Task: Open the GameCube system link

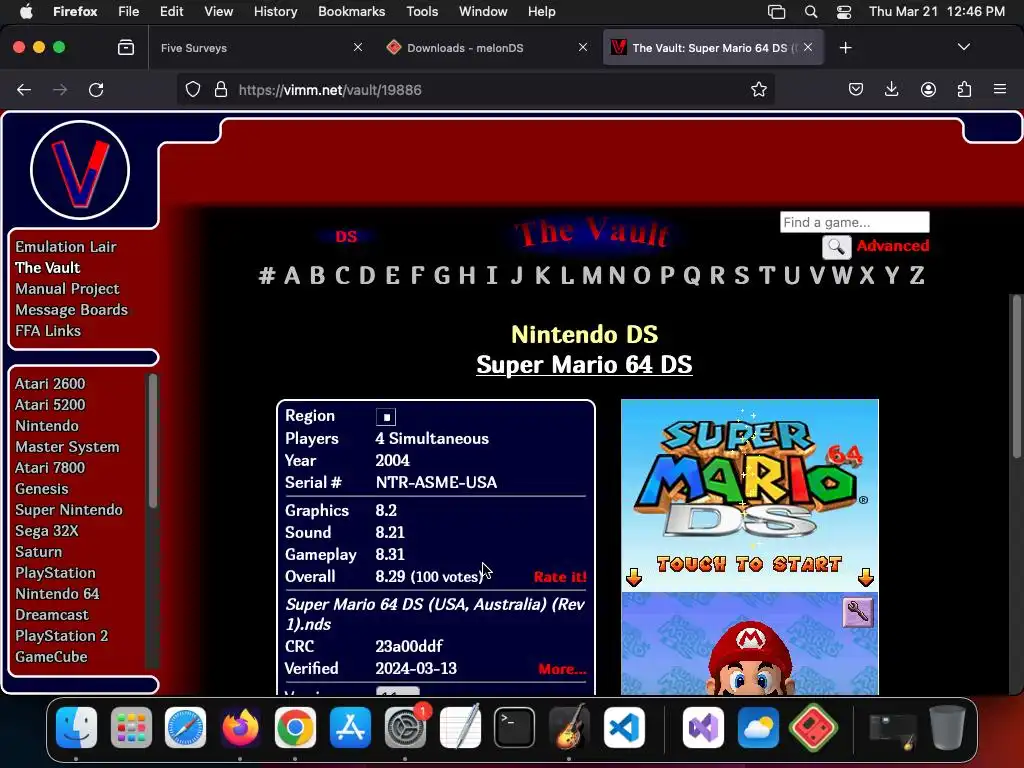Action: 51,657
